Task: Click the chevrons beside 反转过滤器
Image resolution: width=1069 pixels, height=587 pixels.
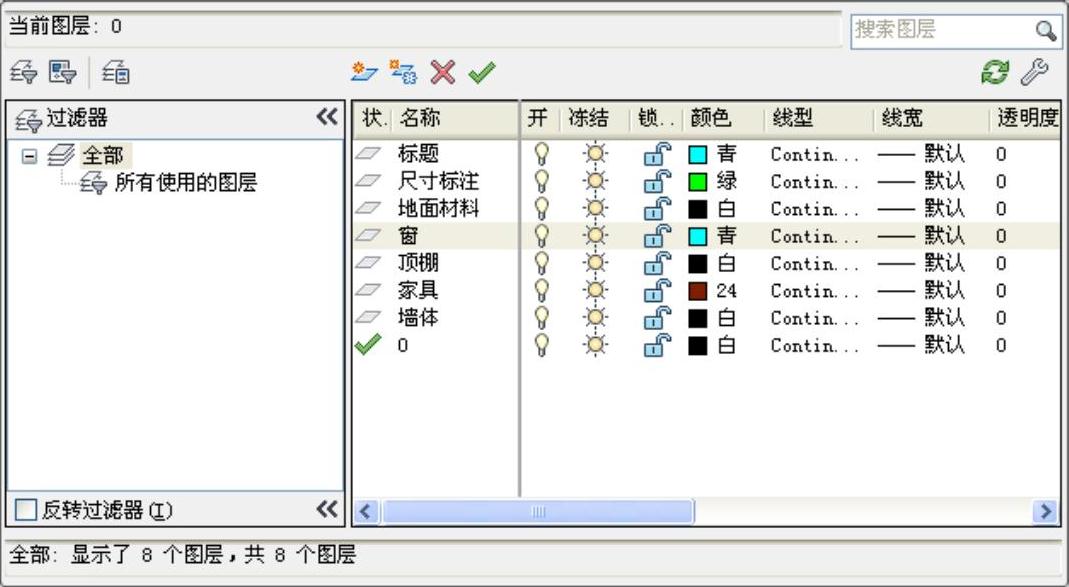Action: pyautogui.click(x=326, y=510)
